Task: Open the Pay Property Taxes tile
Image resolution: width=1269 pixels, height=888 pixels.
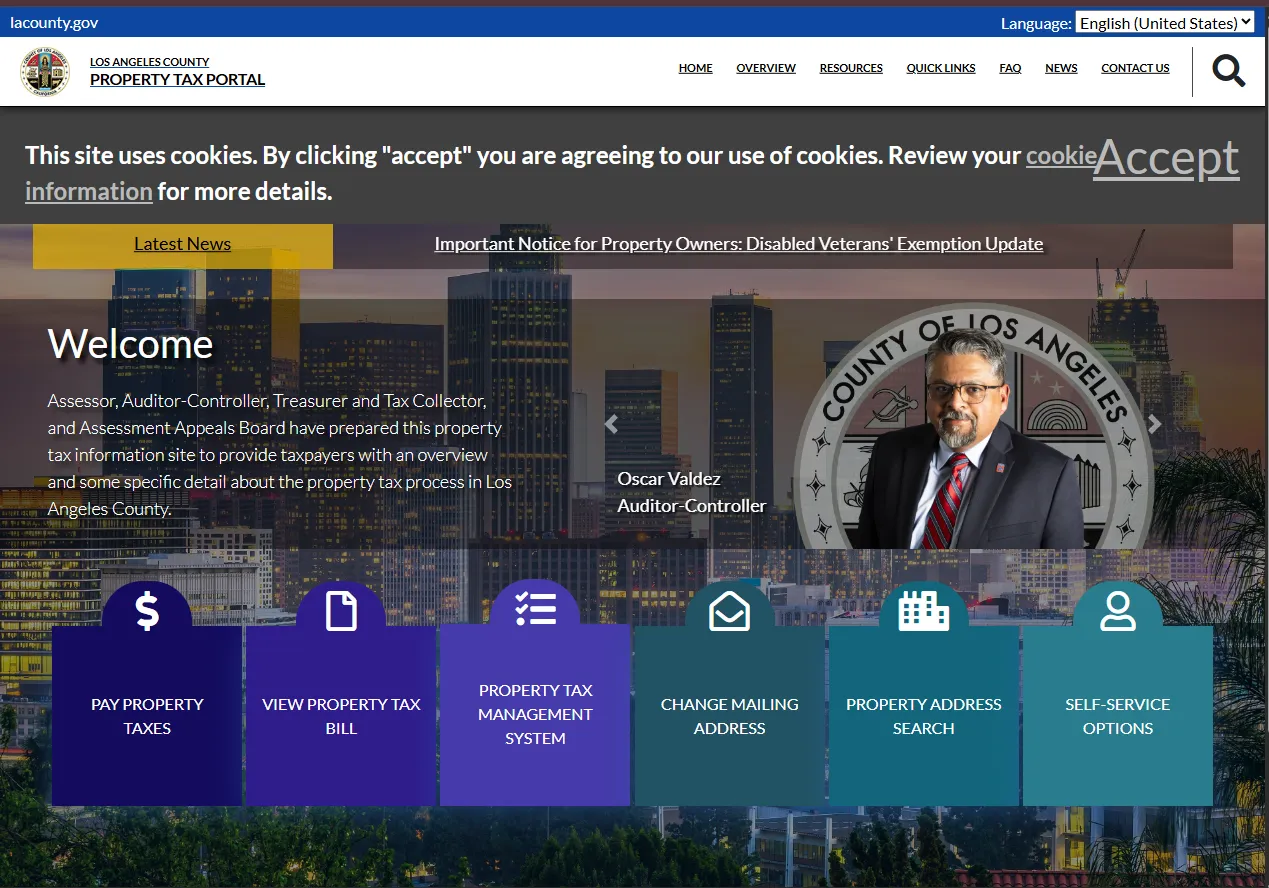Action: [x=147, y=716]
